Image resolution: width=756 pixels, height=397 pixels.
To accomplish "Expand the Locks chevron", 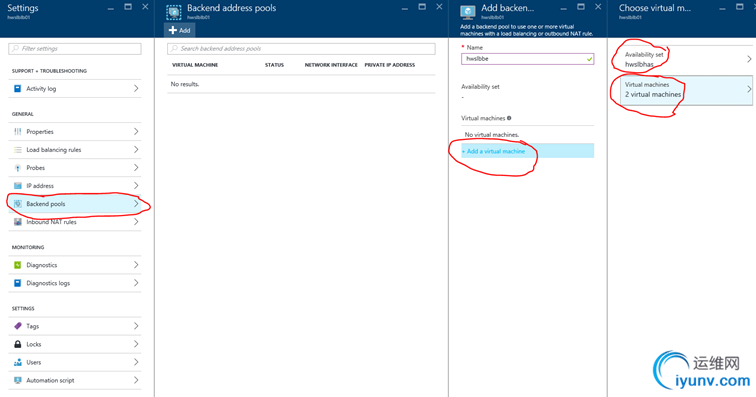I will [x=136, y=344].
